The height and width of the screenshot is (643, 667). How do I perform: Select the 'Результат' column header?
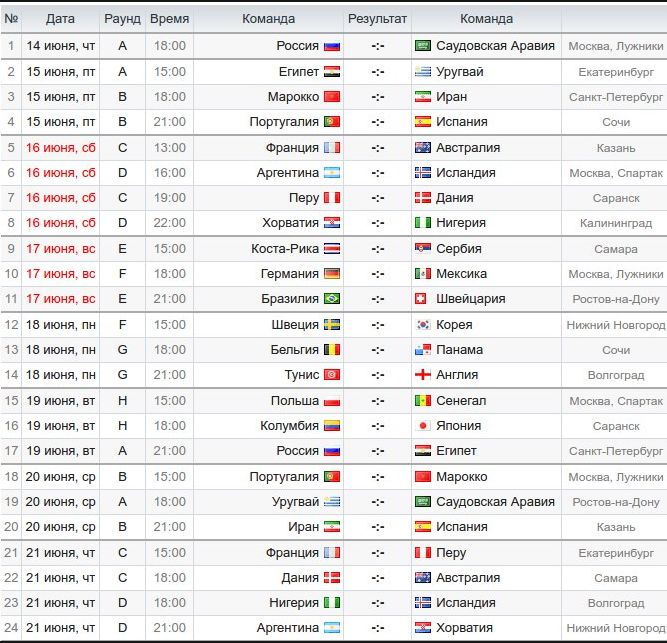377,19
